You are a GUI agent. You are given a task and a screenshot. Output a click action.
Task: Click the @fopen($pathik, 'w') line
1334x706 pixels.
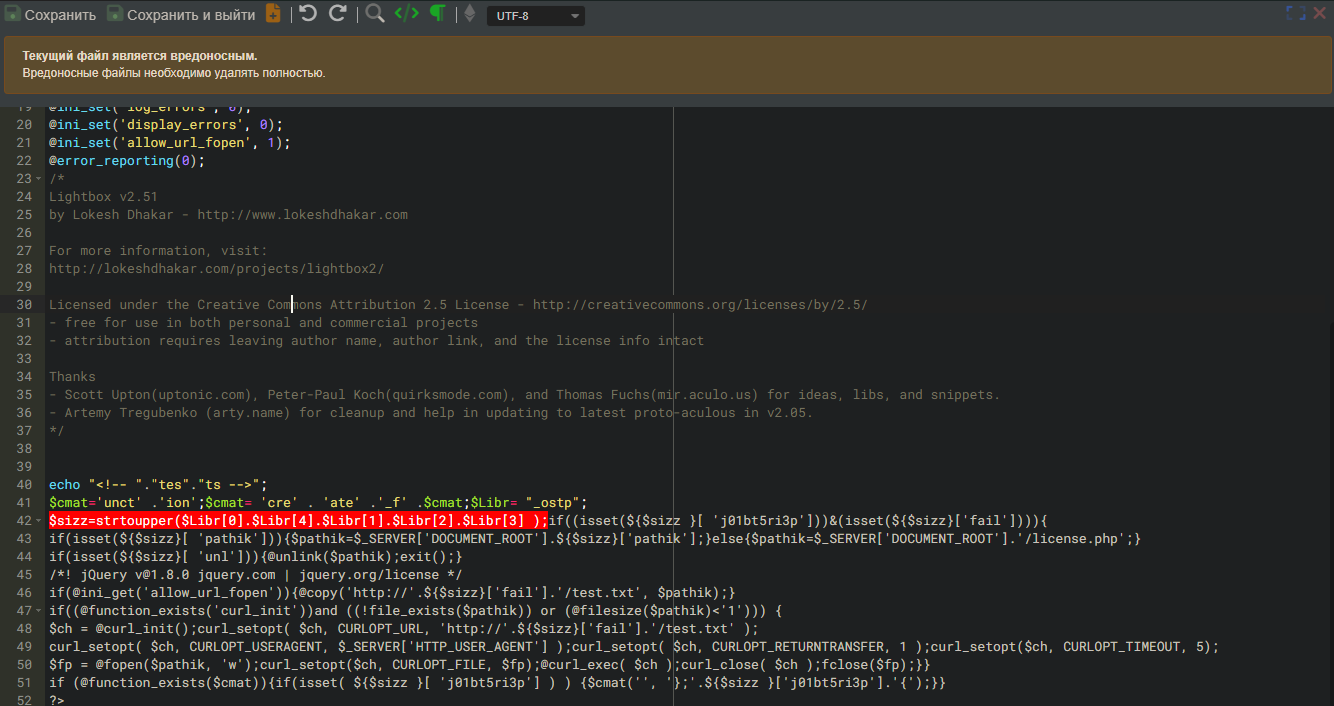click(x=490, y=665)
